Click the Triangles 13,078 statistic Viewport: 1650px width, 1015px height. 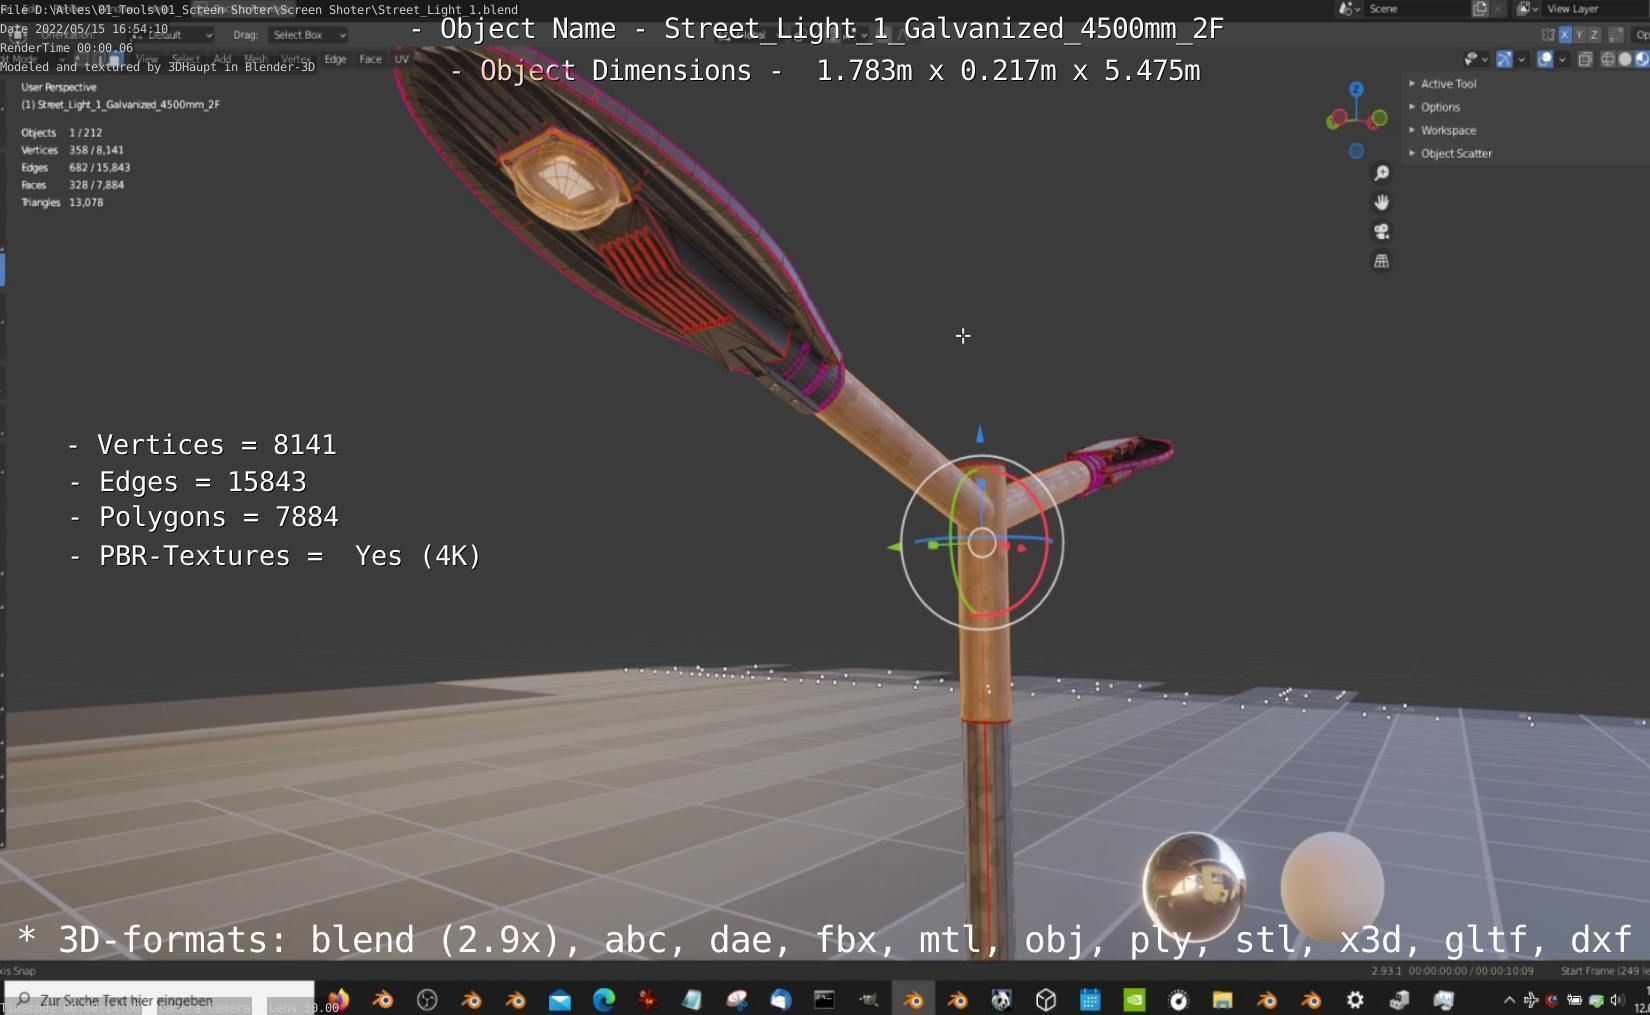click(62, 202)
